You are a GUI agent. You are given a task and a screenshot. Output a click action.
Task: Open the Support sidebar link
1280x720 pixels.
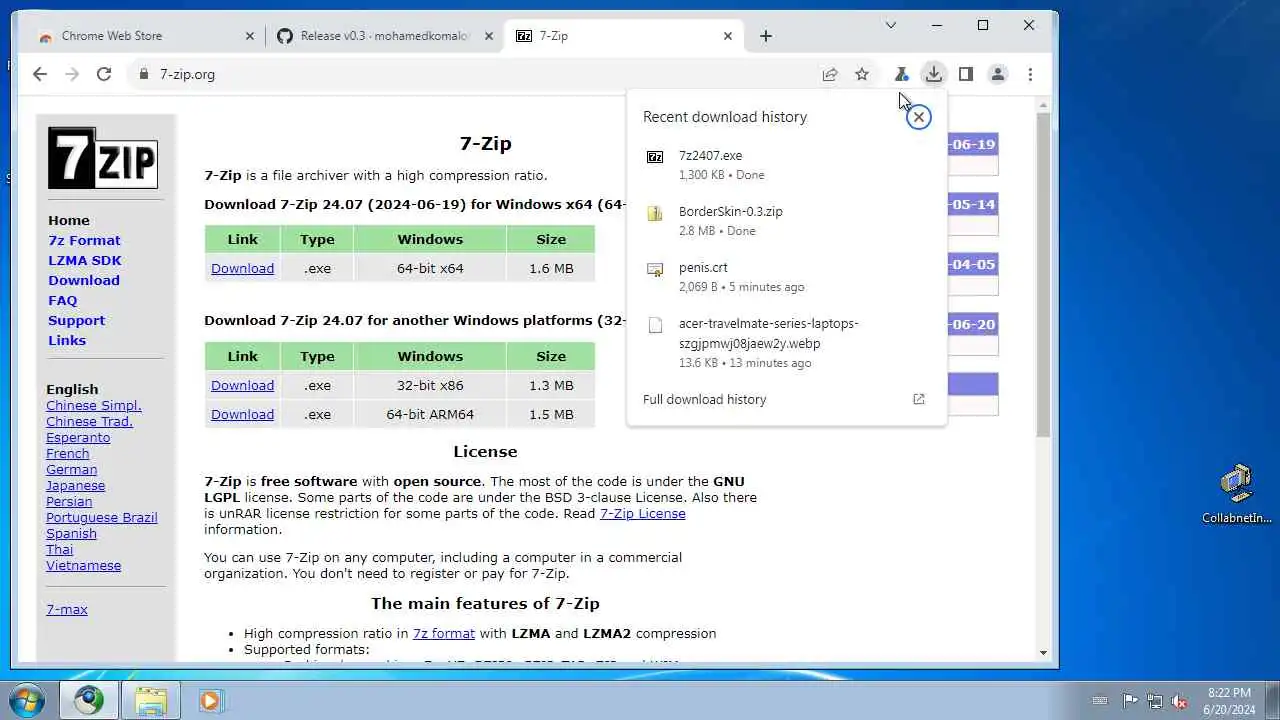click(x=76, y=320)
